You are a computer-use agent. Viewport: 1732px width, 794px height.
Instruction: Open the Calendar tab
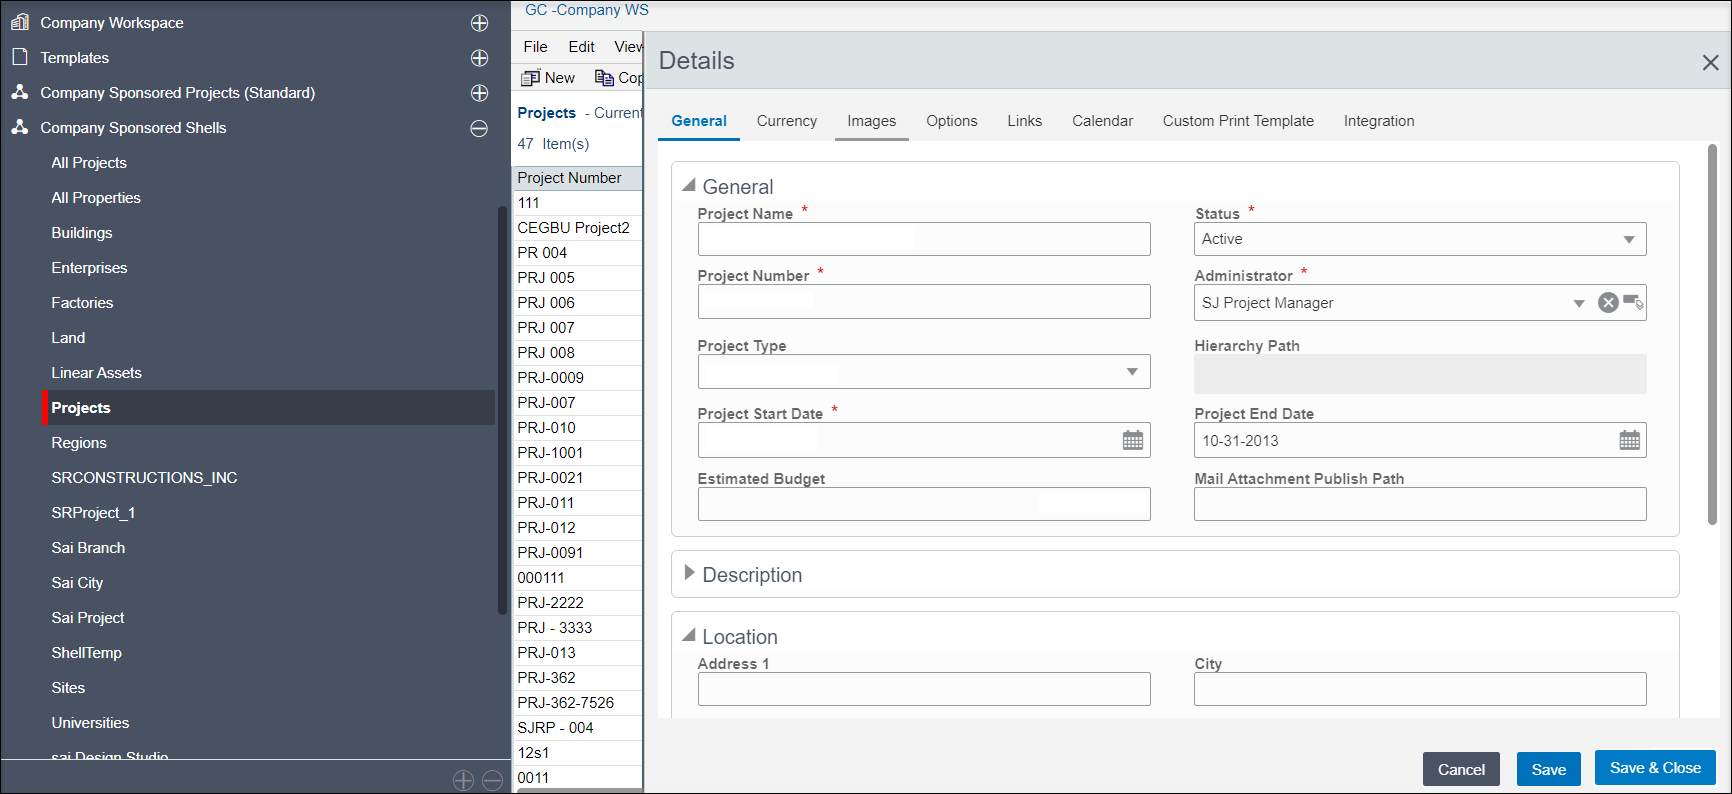coord(1103,121)
